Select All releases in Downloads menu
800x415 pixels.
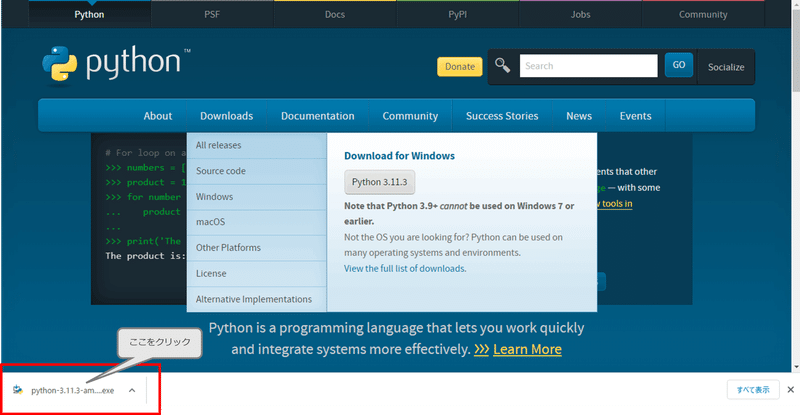[x=257, y=145]
